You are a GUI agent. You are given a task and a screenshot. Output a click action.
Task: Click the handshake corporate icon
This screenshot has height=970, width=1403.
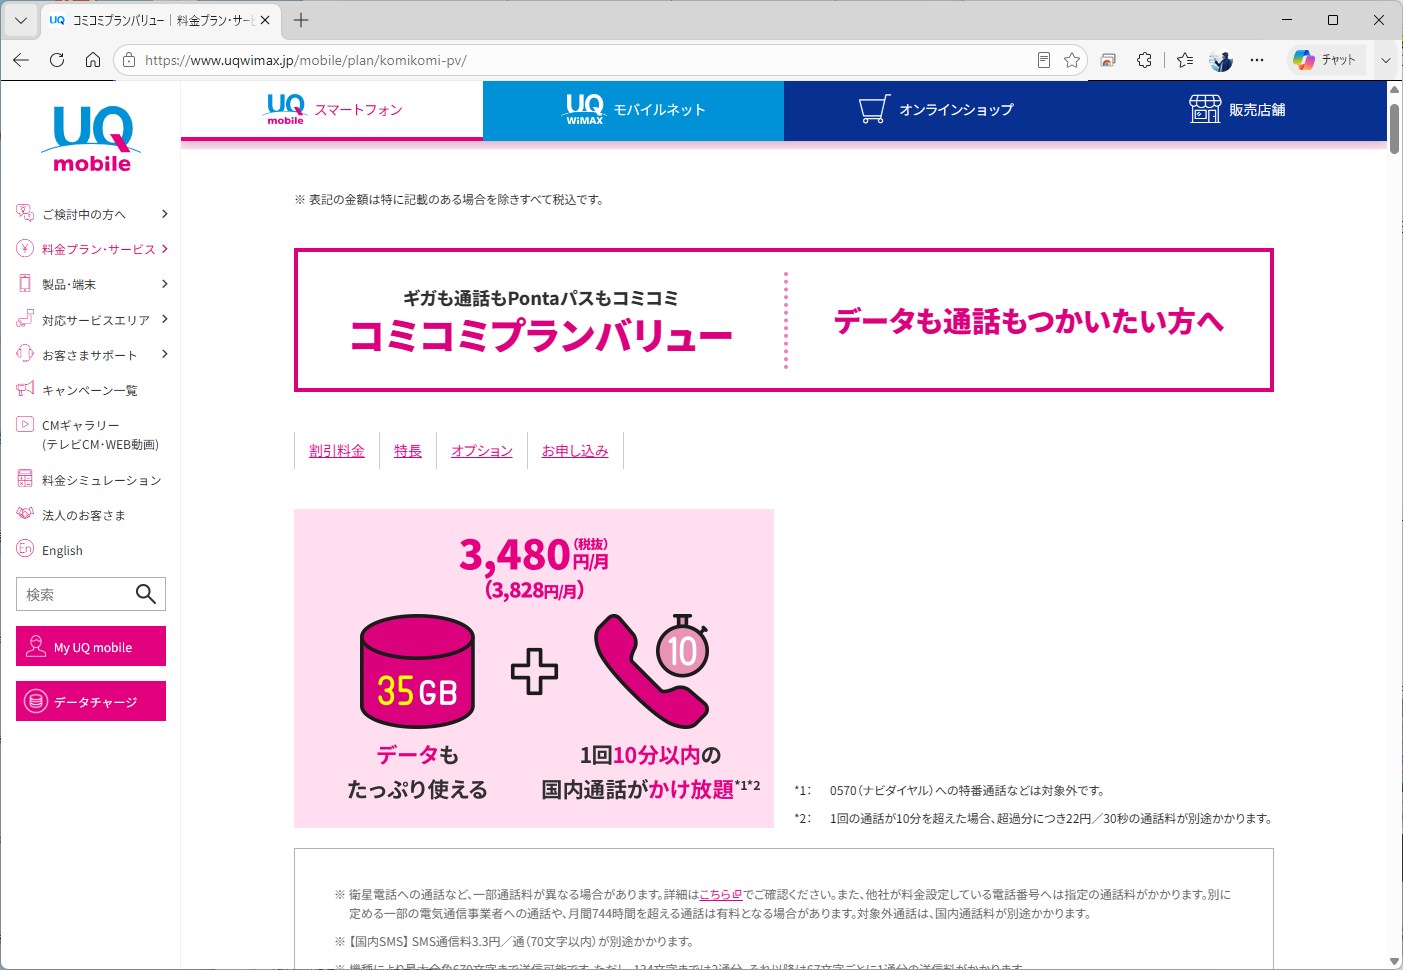pos(25,514)
